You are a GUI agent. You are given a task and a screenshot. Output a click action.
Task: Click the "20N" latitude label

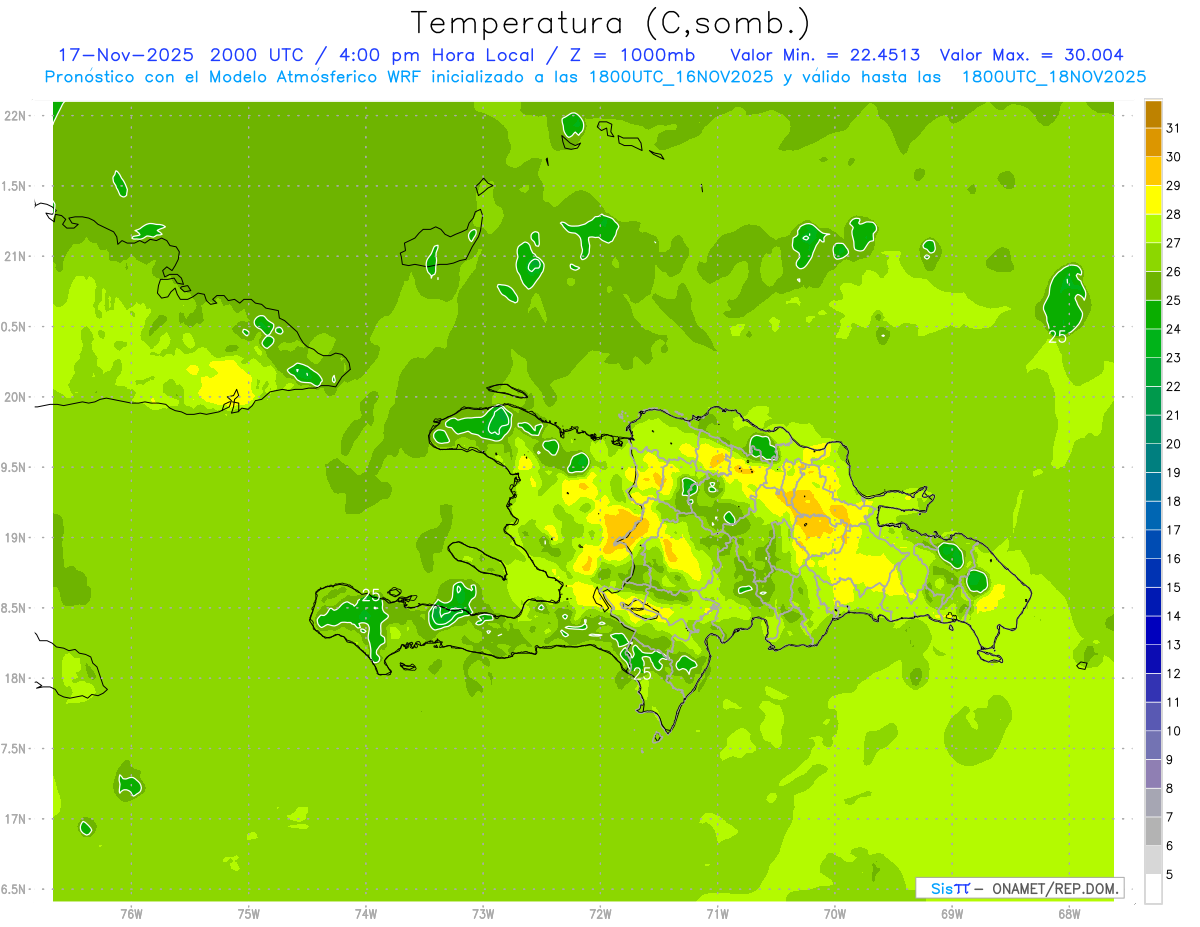click(15, 397)
